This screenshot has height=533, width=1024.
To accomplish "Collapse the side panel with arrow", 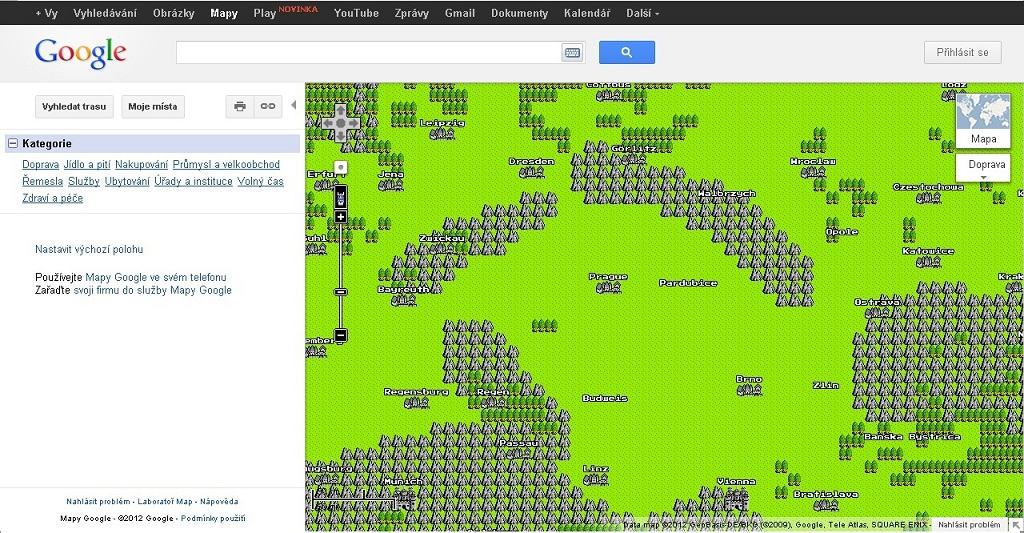I will tap(293, 105).
